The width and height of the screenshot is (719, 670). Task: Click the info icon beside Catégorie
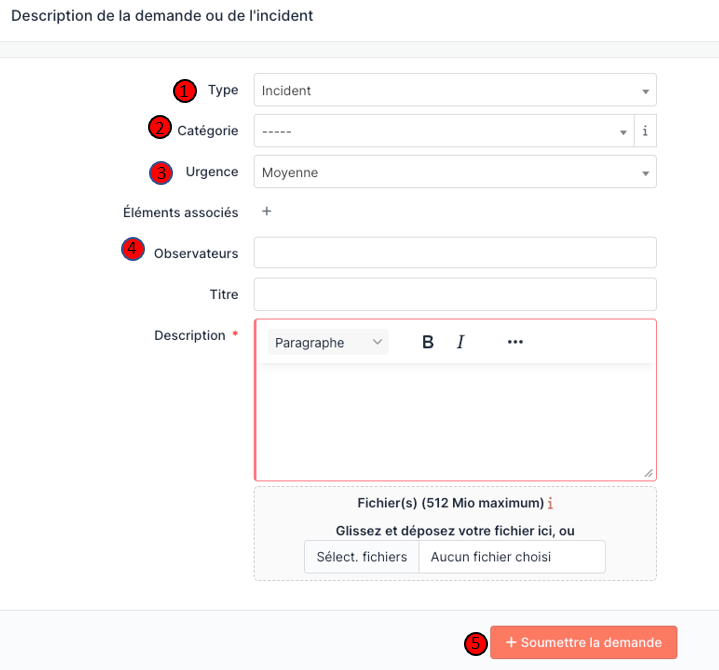[645, 131]
